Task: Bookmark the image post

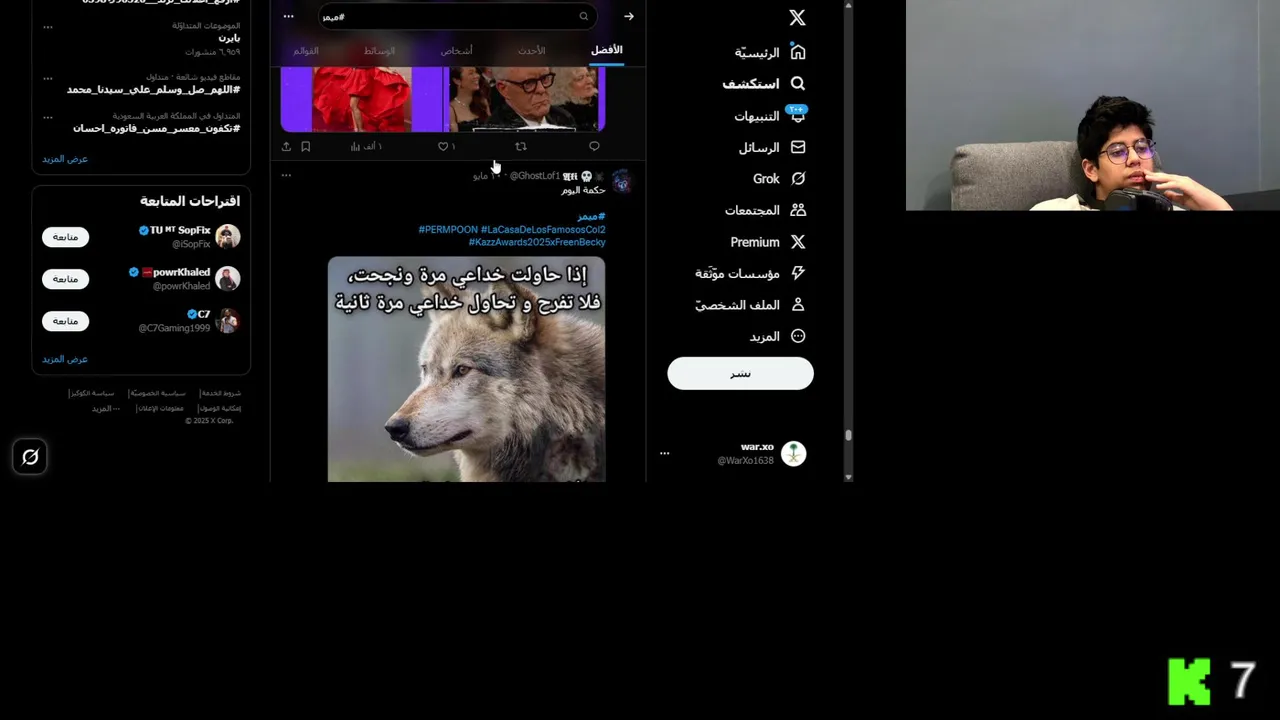Action: (306, 146)
